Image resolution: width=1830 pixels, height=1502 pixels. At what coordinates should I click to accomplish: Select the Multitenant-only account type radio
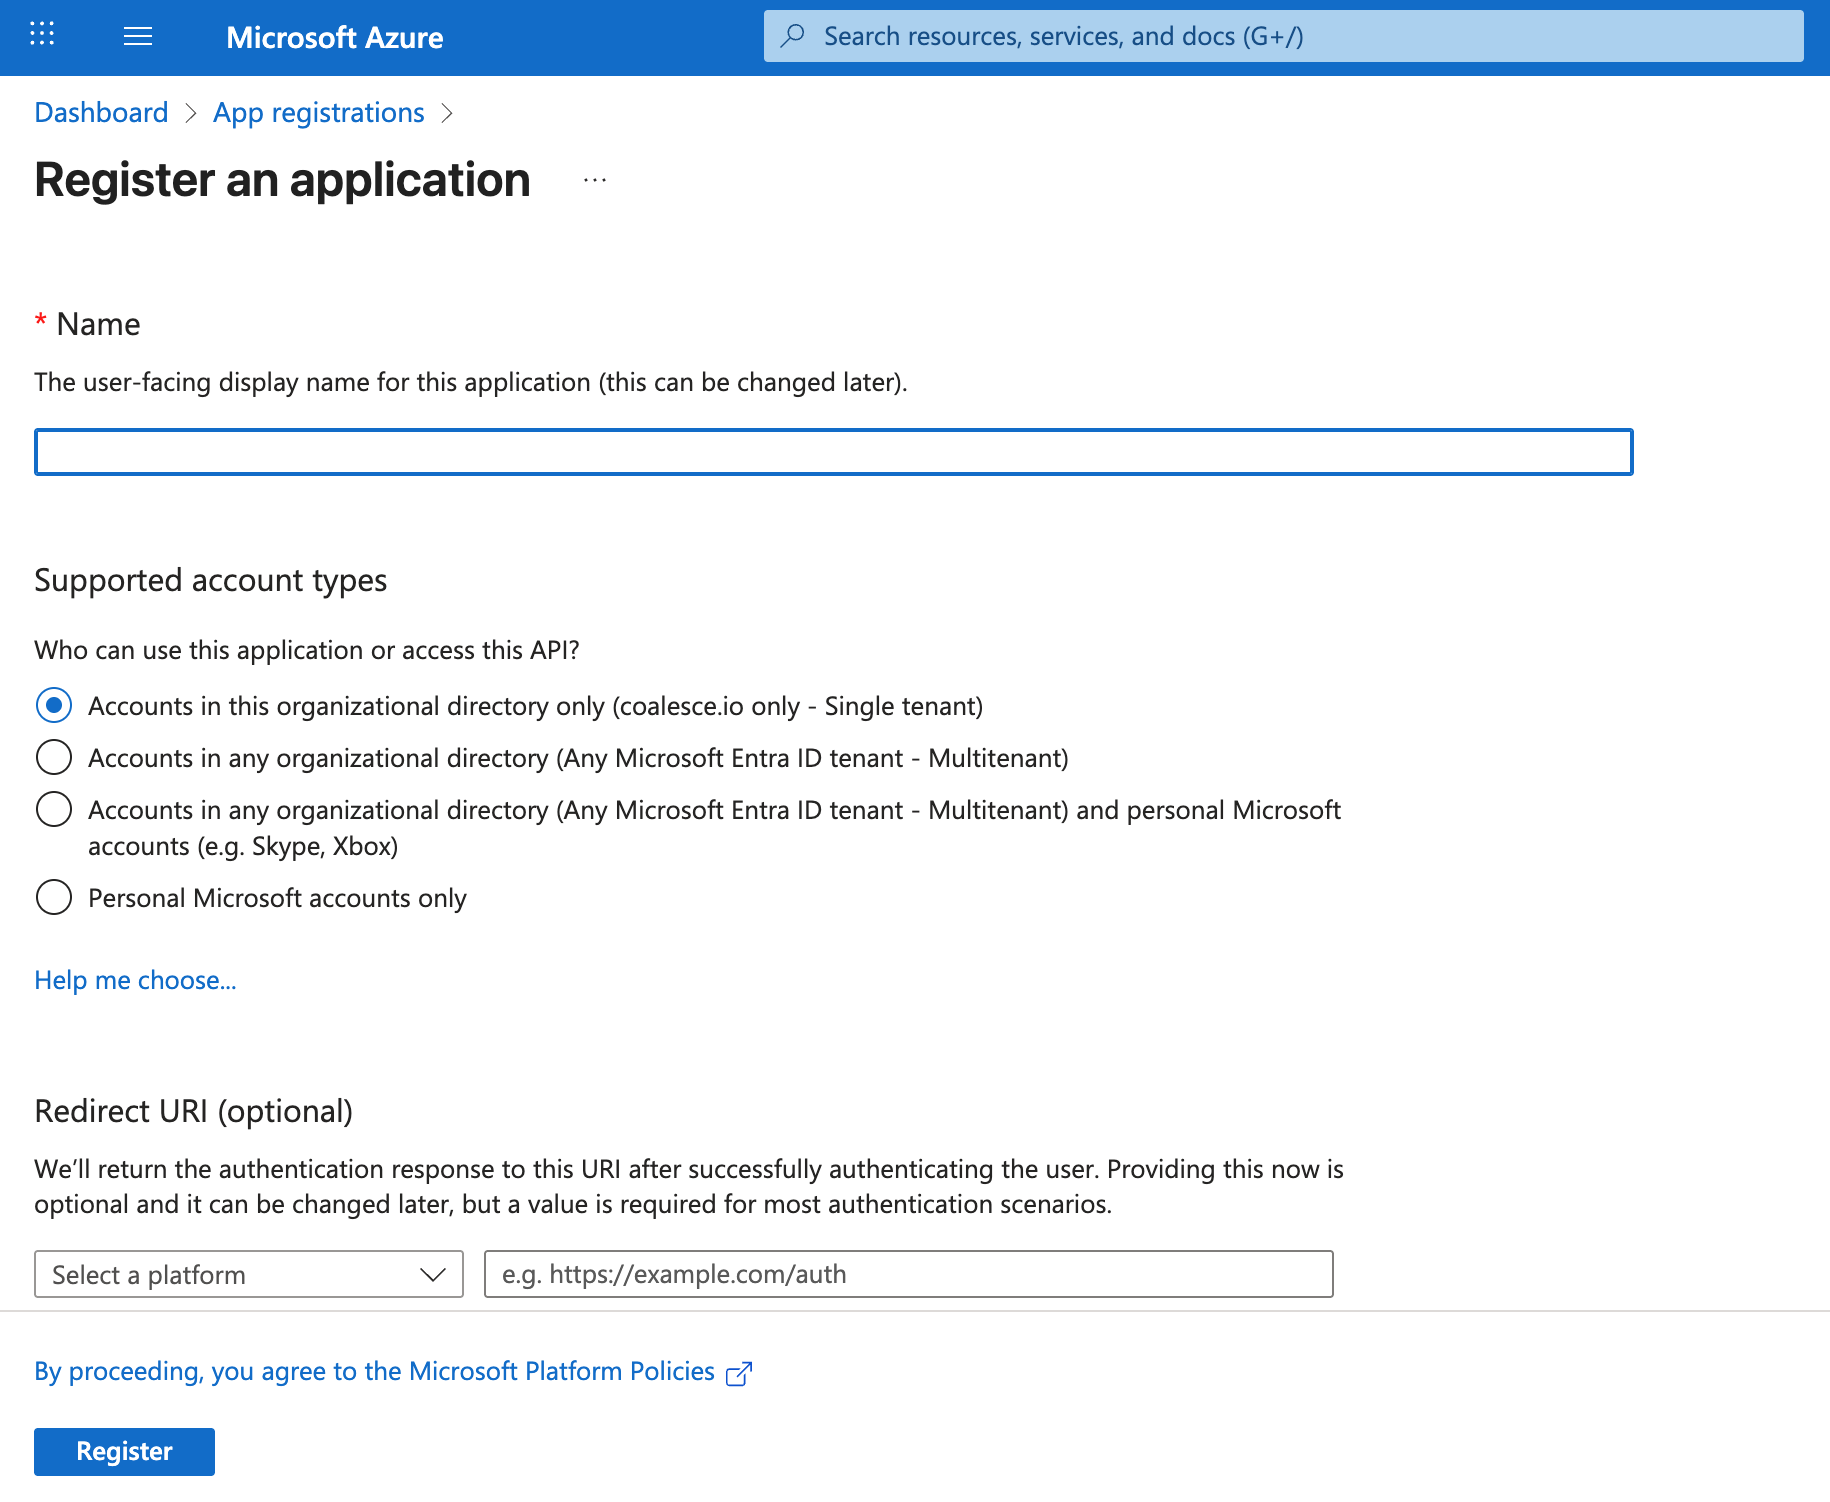point(54,758)
